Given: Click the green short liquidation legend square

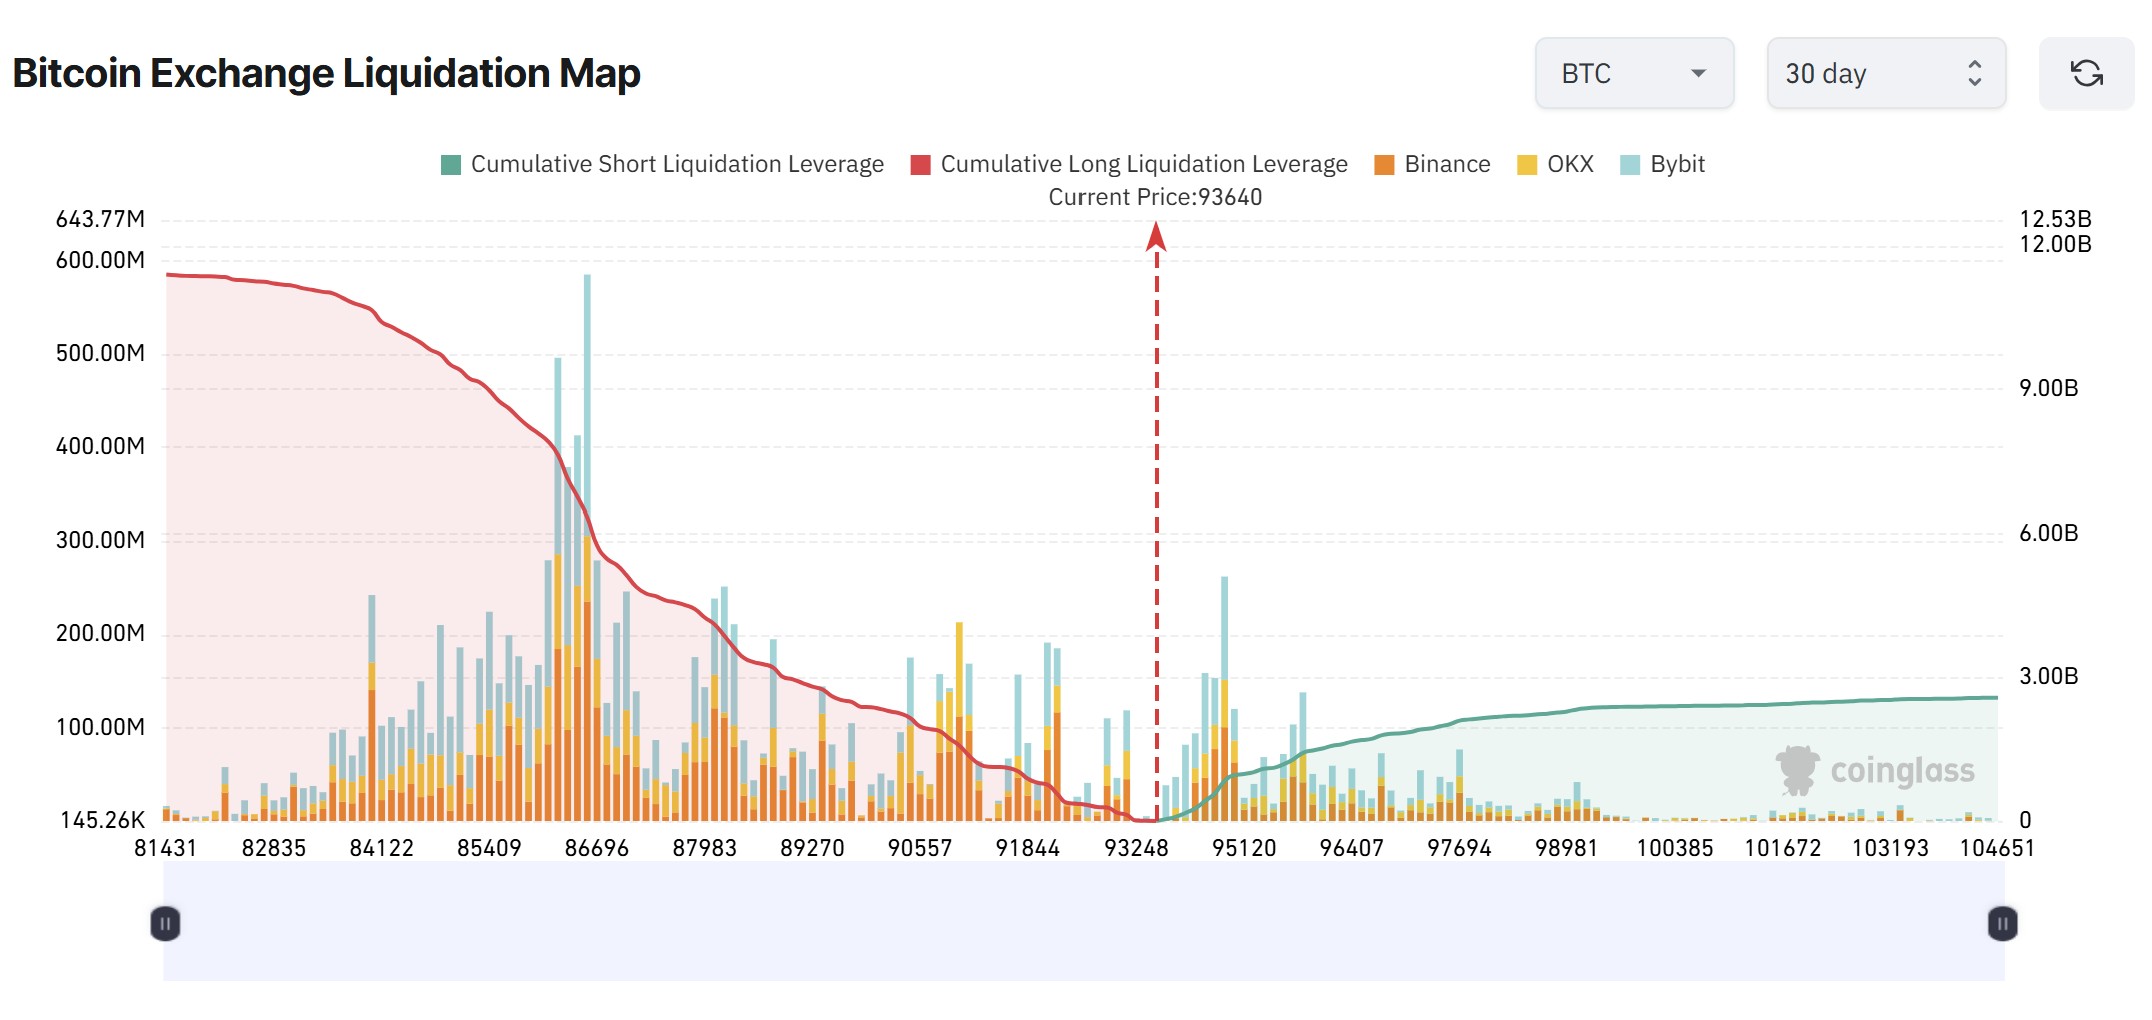Looking at the screenshot, I should tap(450, 163).
